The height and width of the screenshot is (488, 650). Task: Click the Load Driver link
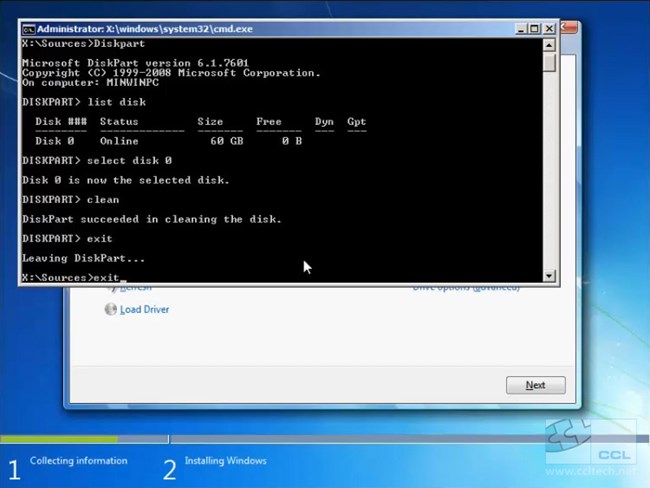144,309
